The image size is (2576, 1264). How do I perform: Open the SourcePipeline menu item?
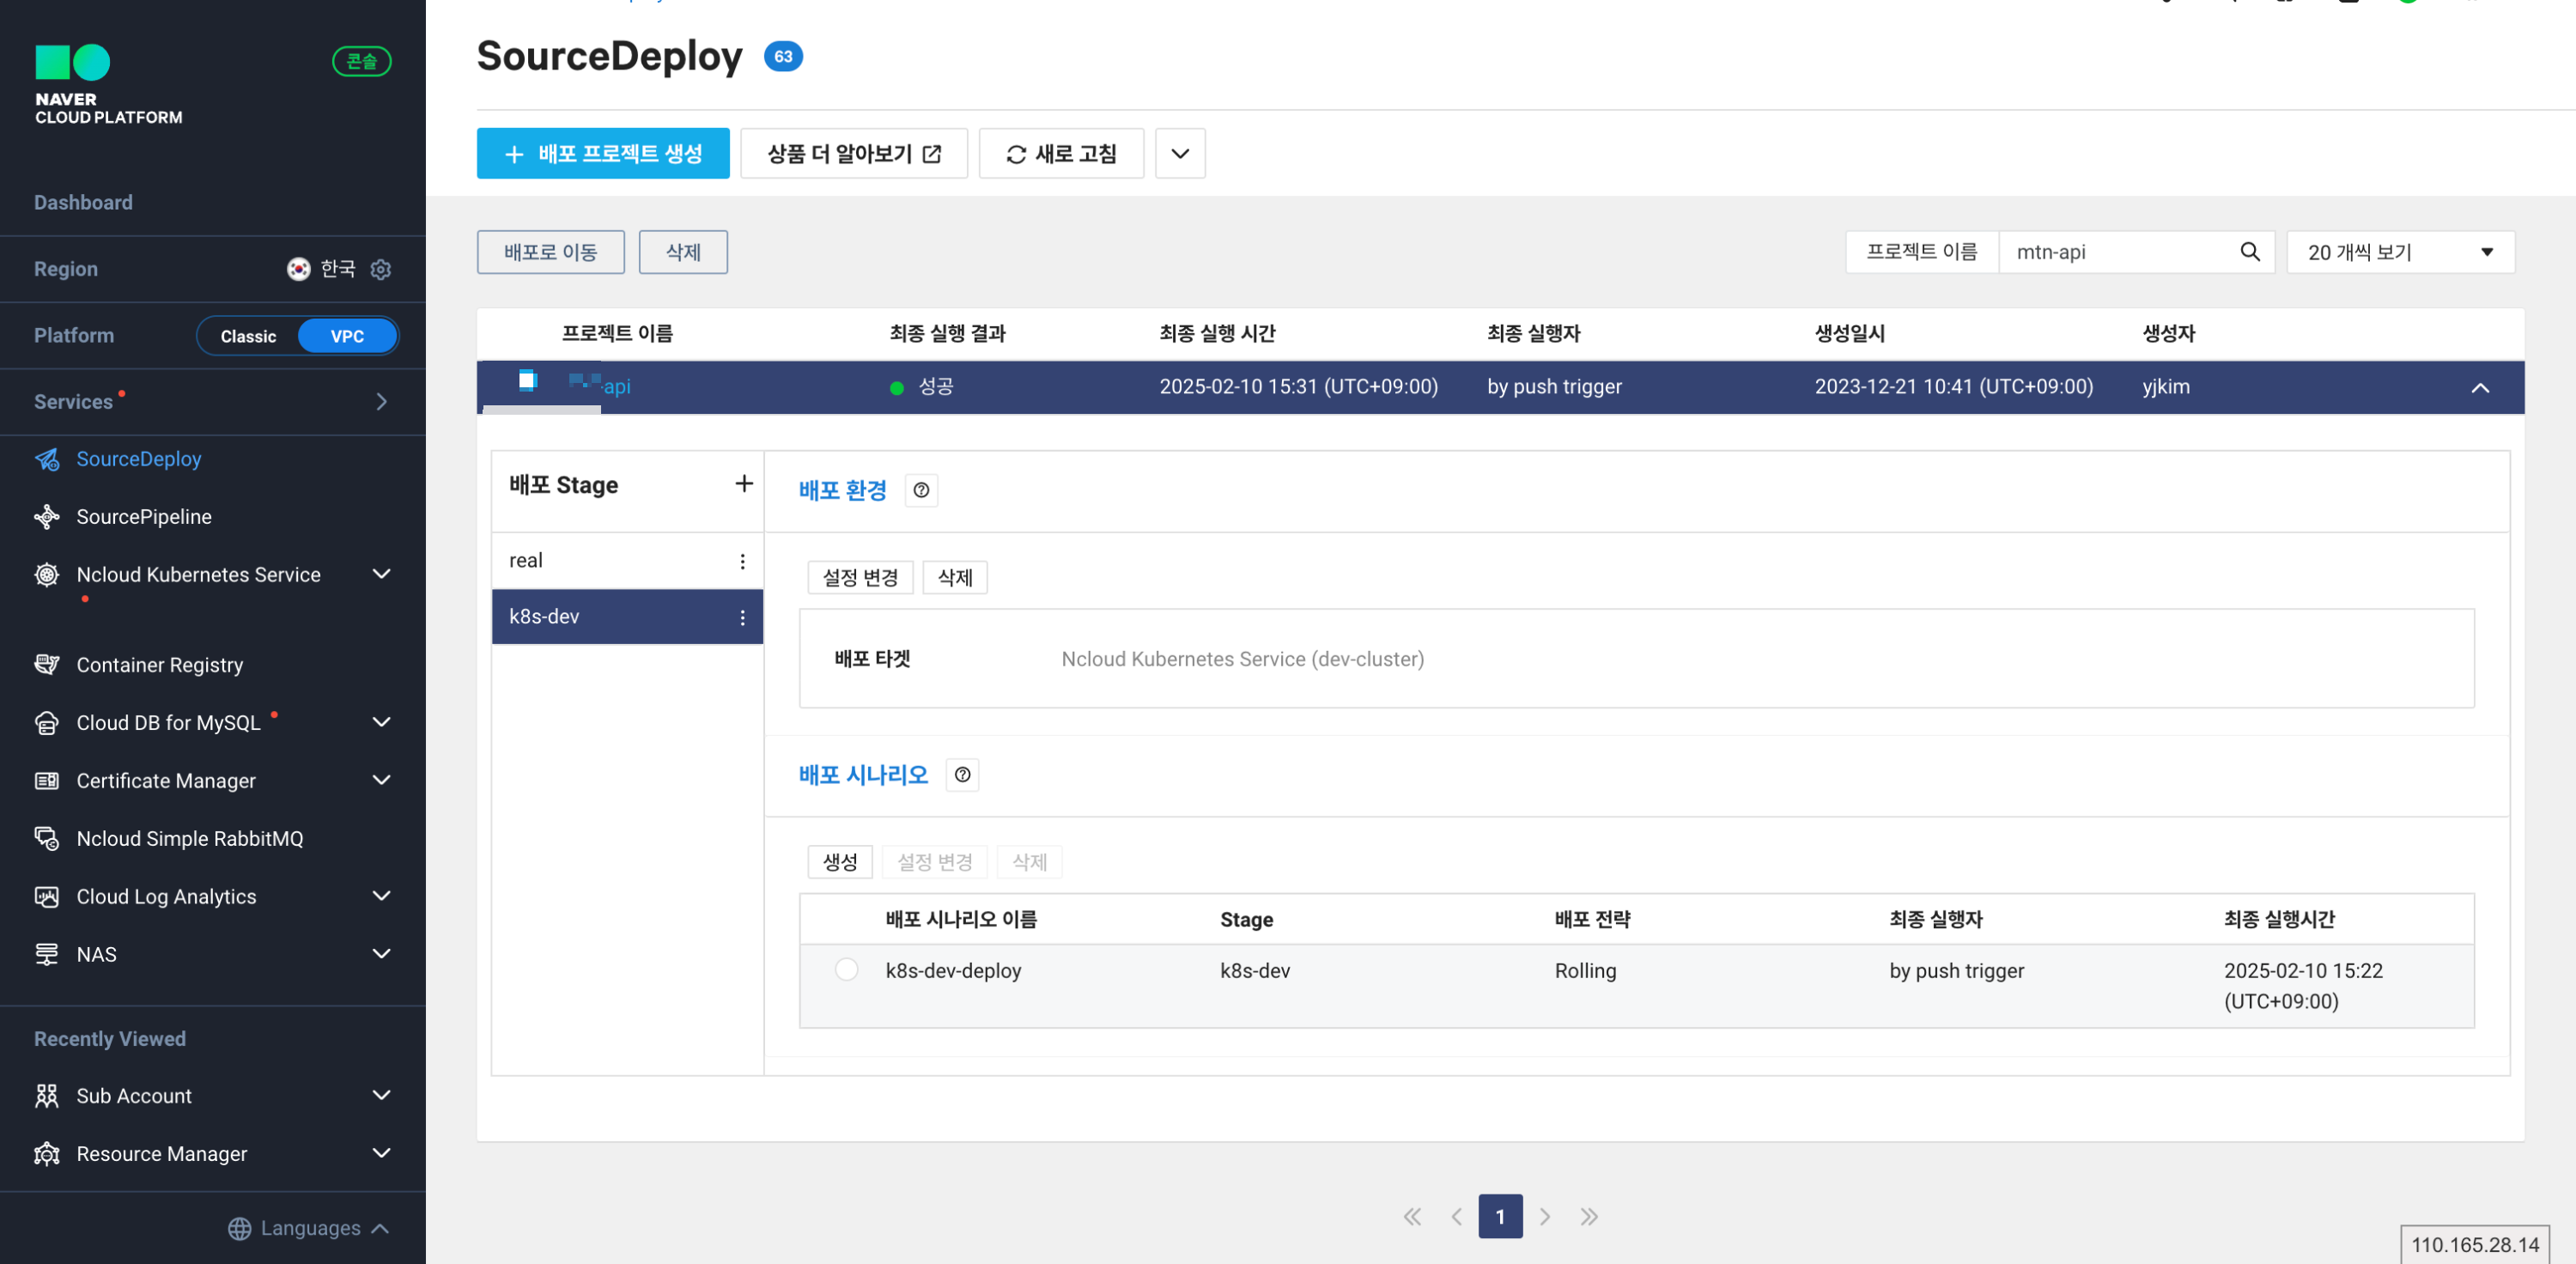(x=144, y=517)
